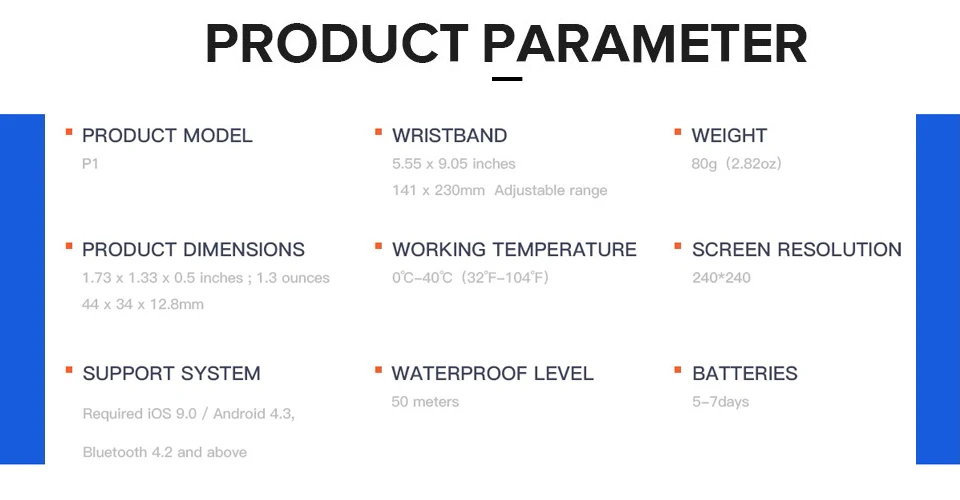
Task: Click the black underline below the title
Action: (x=507, y=78)
